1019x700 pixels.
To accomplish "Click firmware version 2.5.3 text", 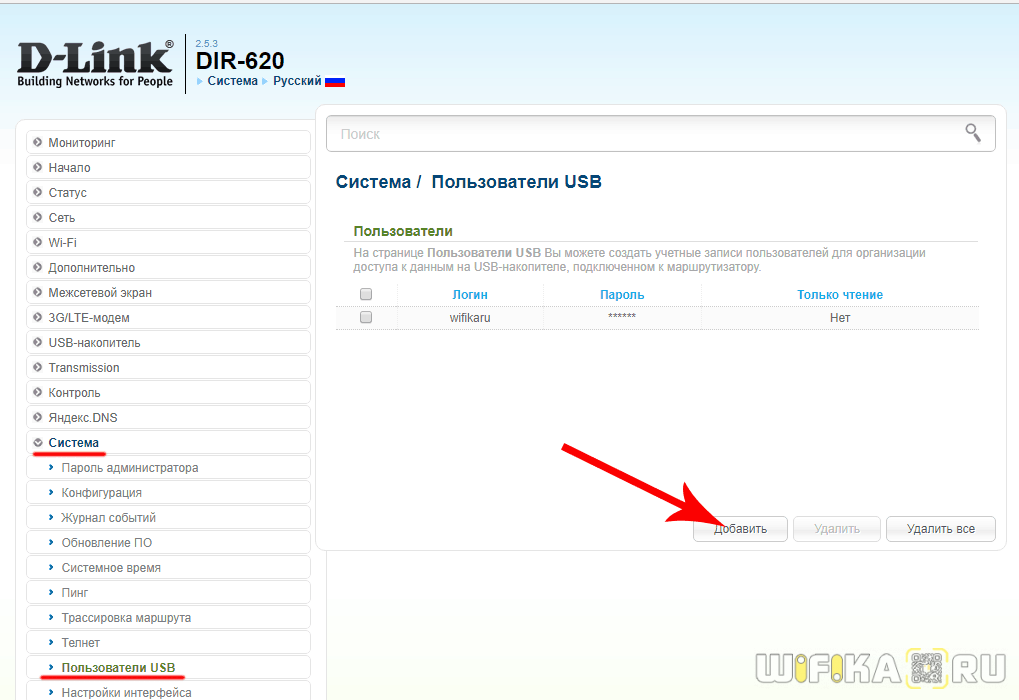I will point(207,44).
